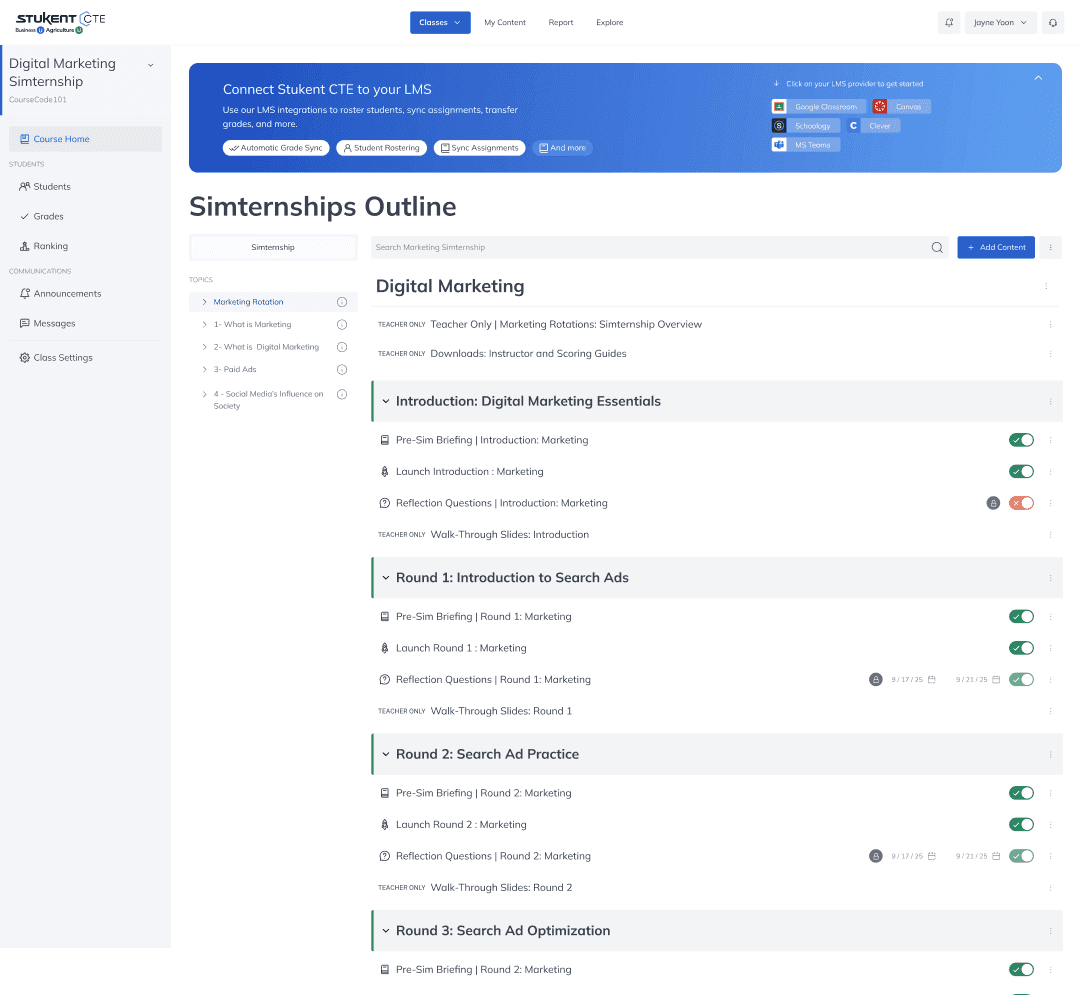Click And more pill in banner
Screen dimensions: 1080x995
point(563,148)
